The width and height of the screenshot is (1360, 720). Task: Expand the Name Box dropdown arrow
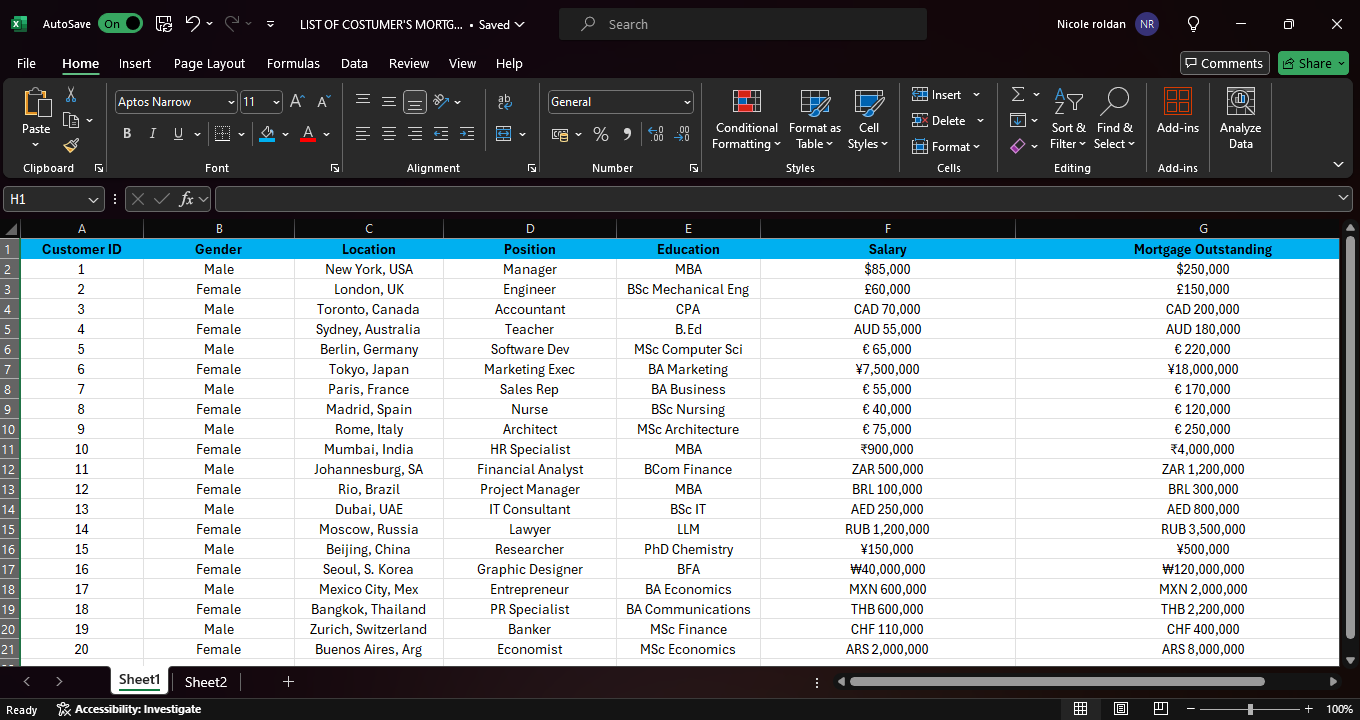point(94,200)
